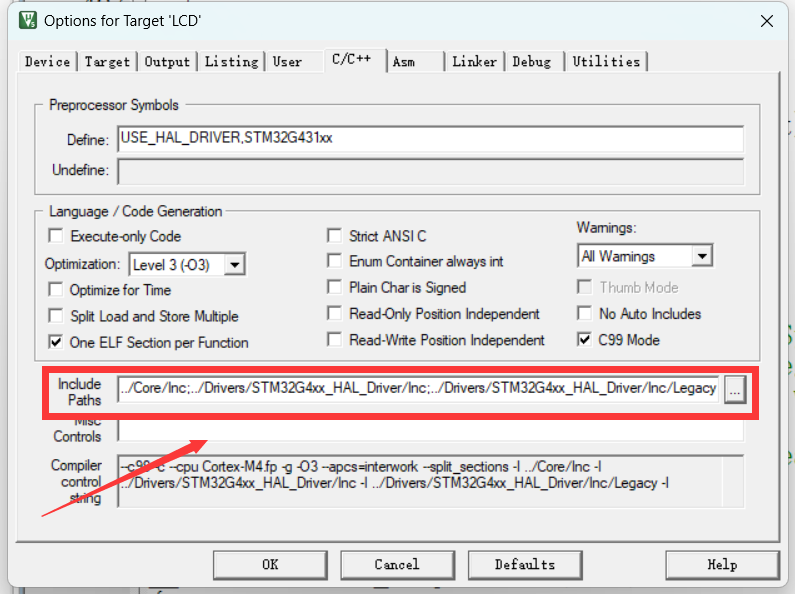
Task: Toggle Enum Container always int
Action: 334,261
